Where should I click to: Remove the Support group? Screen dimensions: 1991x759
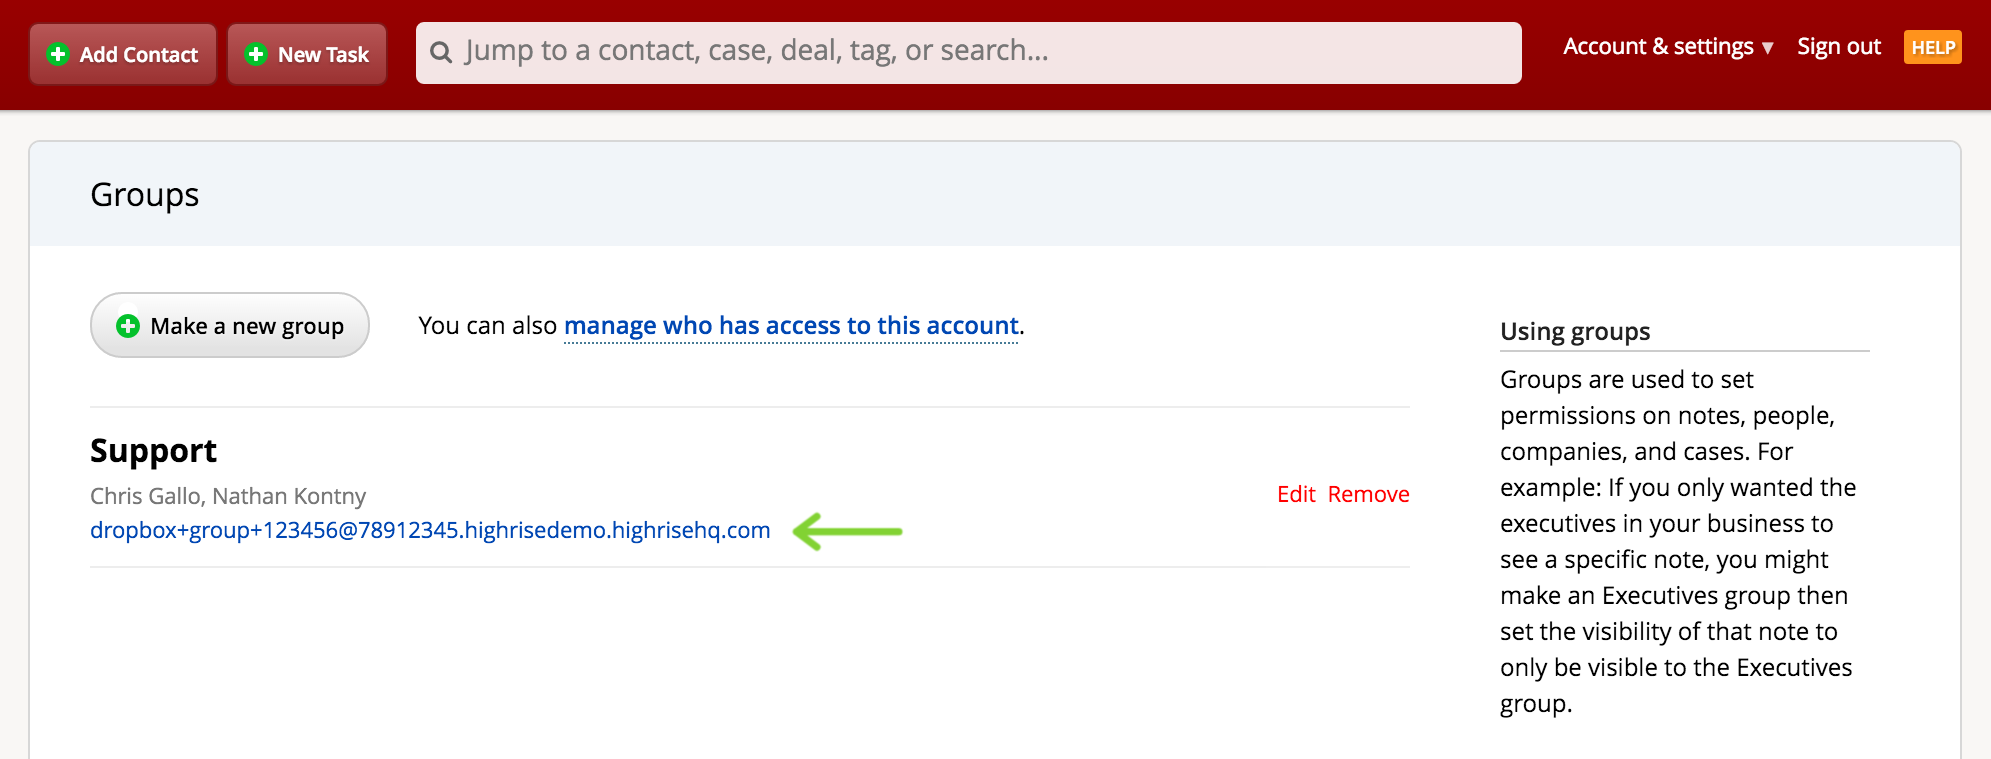click(1368, 494)
